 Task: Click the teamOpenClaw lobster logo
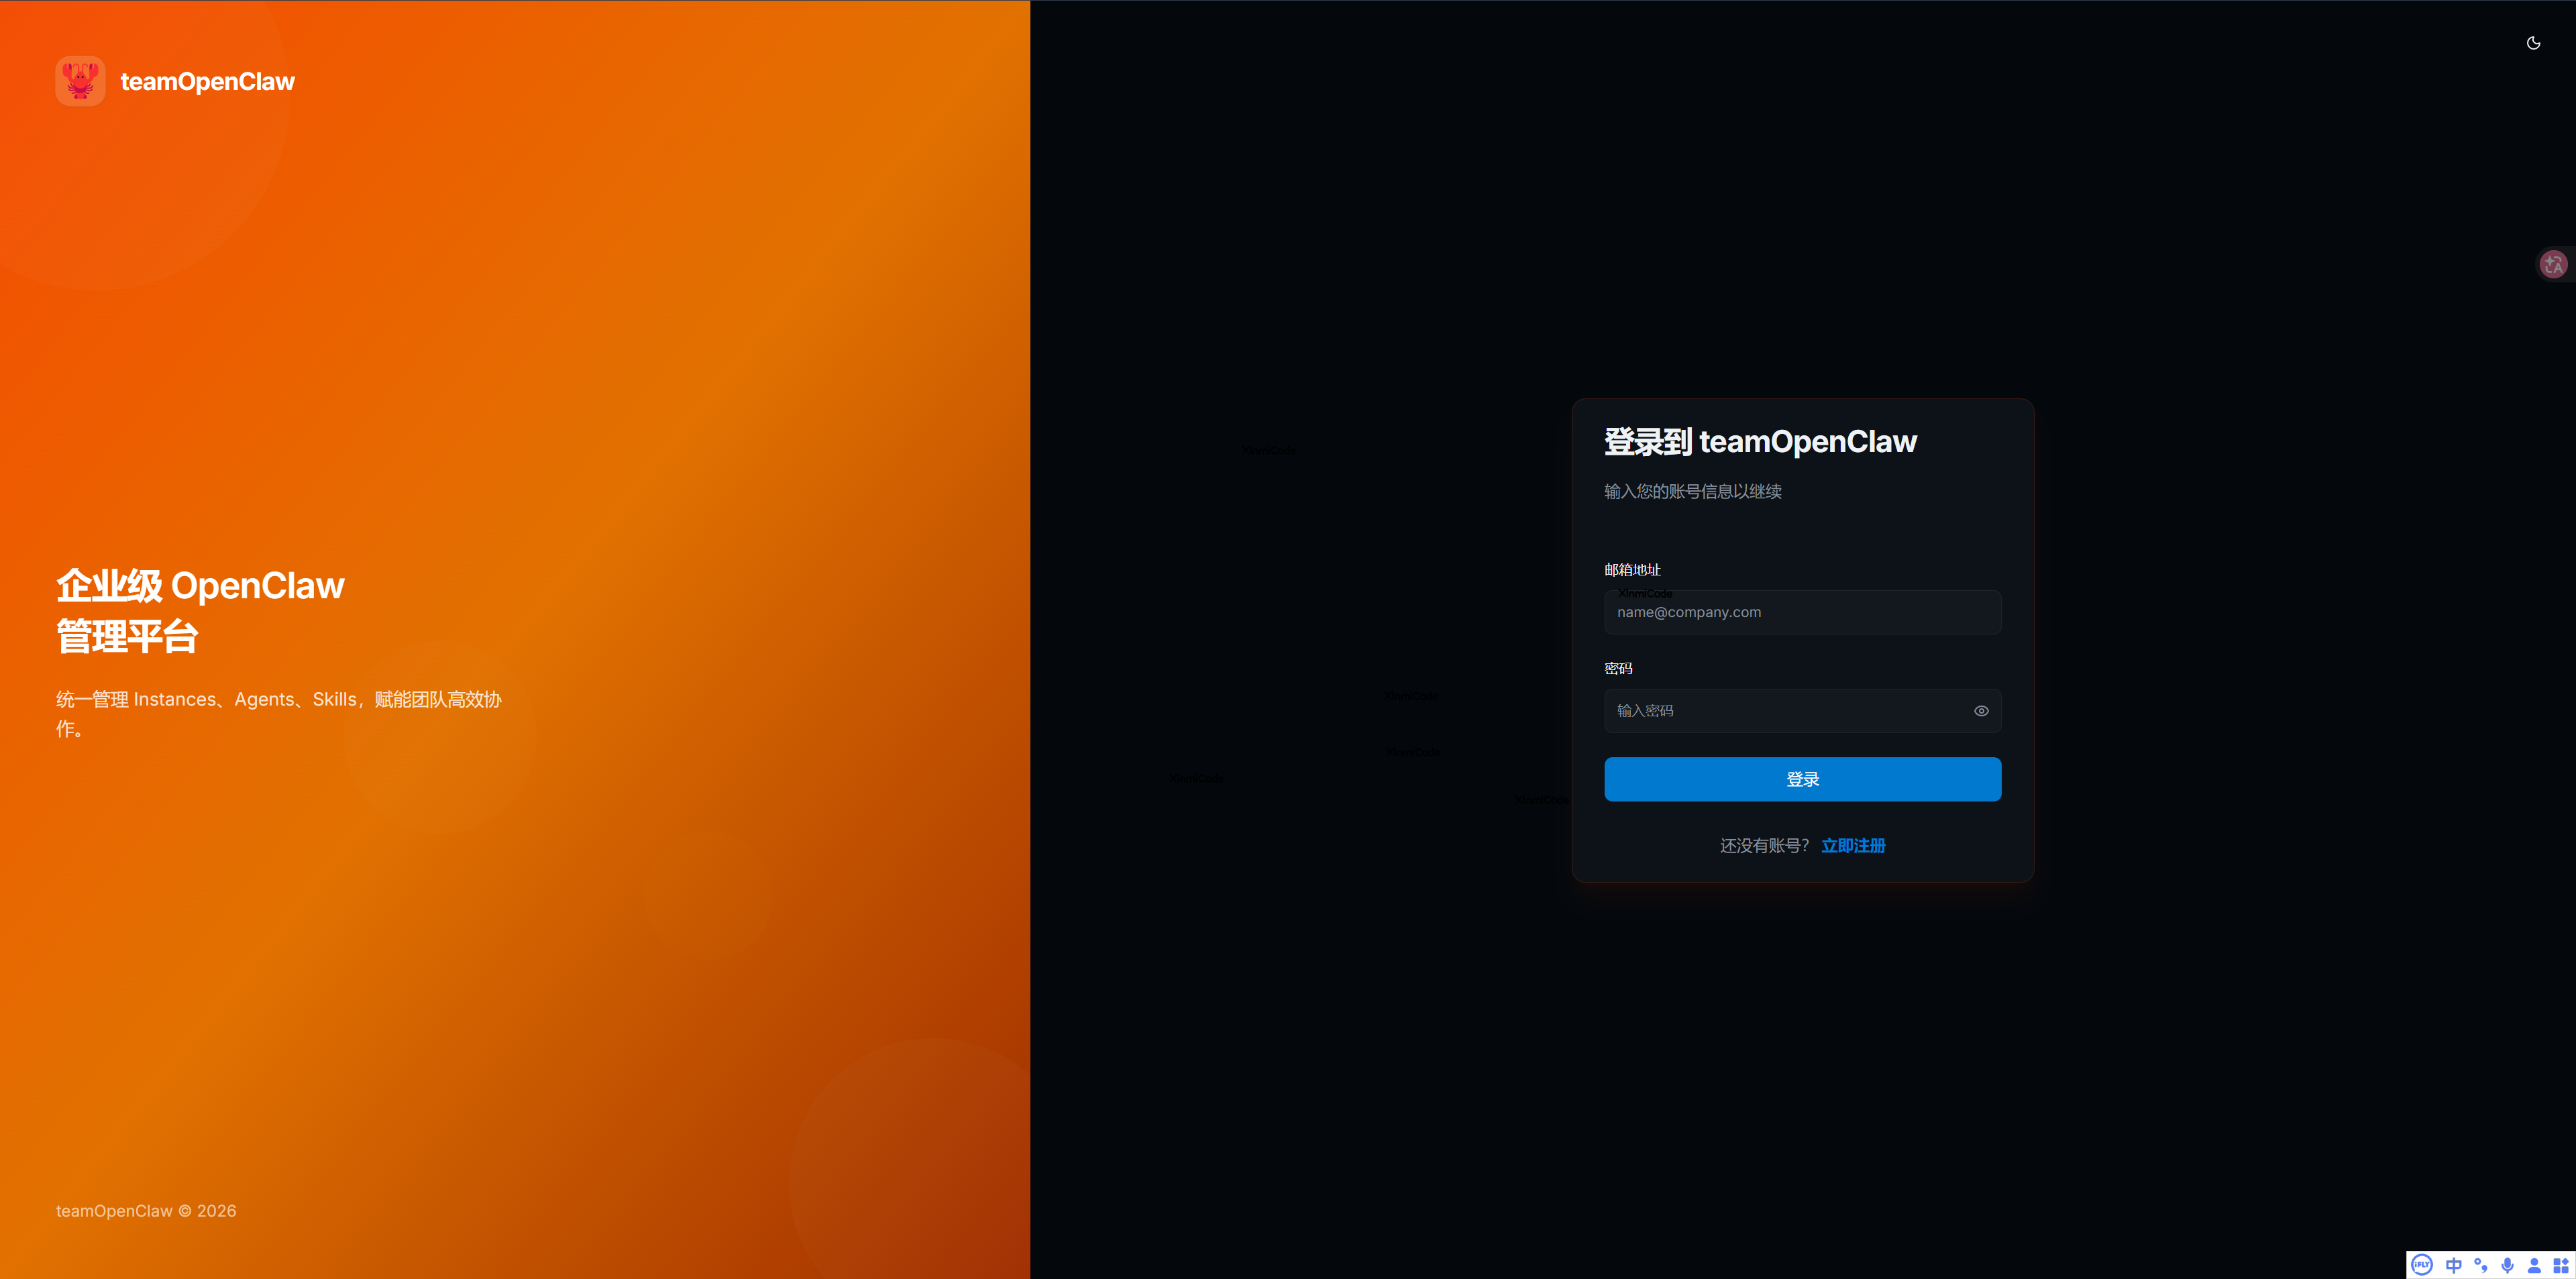click(80, 81)
